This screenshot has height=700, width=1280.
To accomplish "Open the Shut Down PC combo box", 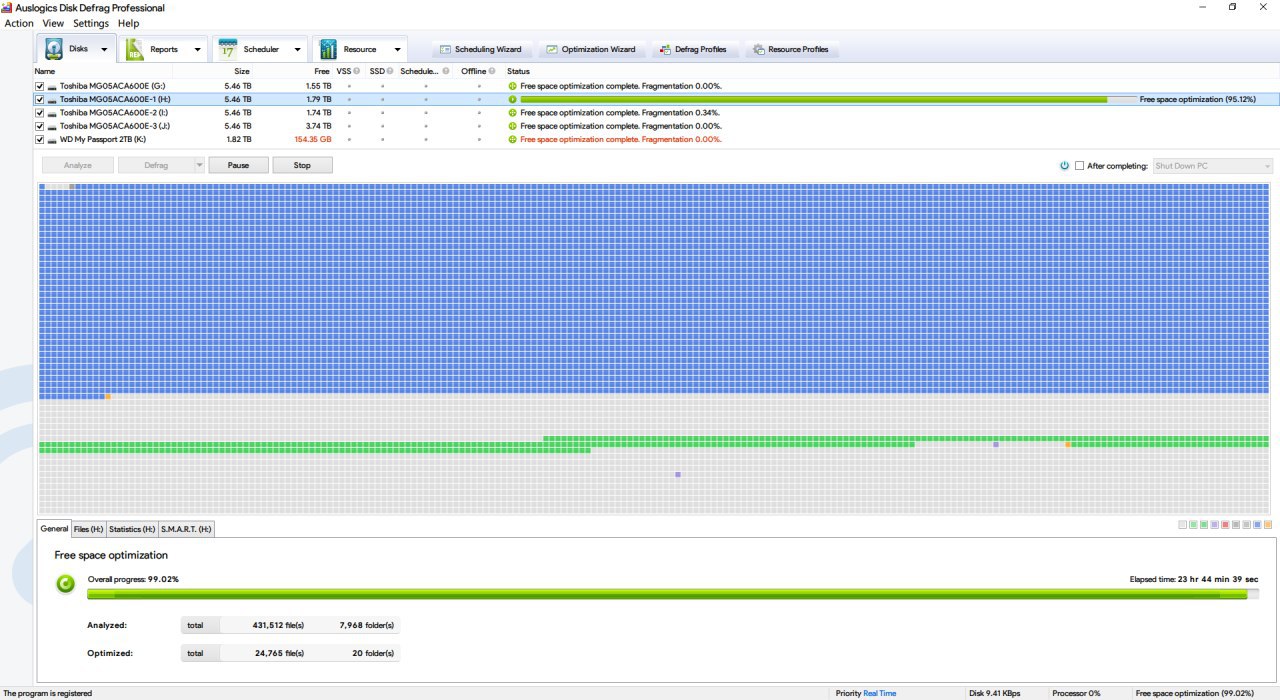I will point(1213,165).
